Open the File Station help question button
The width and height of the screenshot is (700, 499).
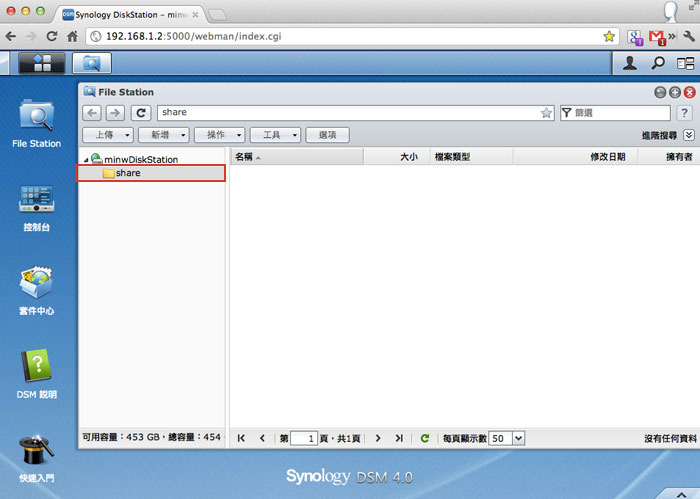tap(684, 113)
